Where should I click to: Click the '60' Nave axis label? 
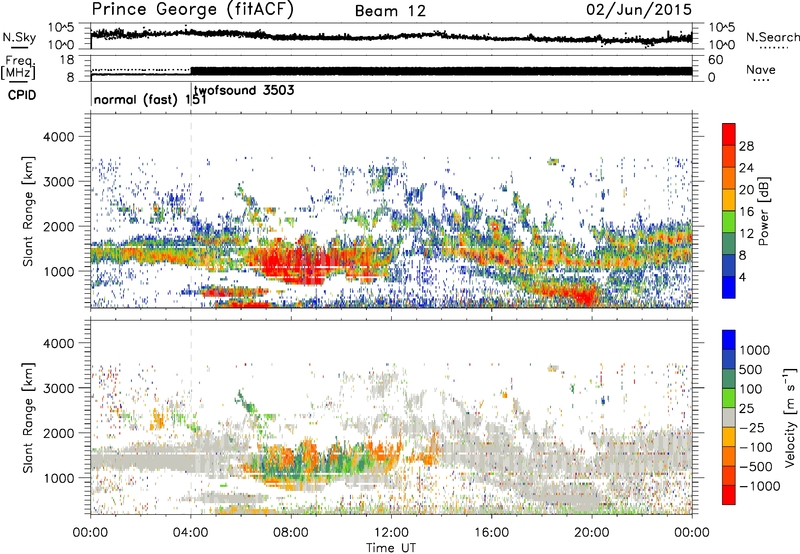715,60
